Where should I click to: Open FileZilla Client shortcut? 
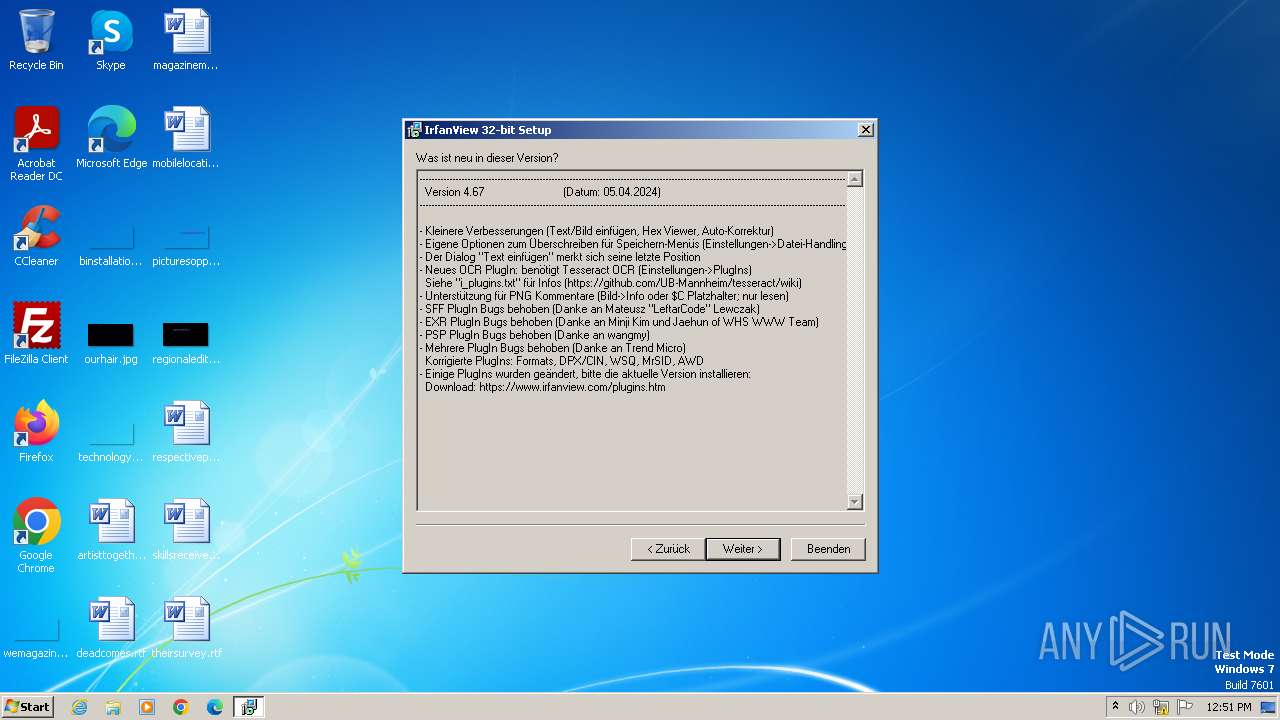pos(36,333)
